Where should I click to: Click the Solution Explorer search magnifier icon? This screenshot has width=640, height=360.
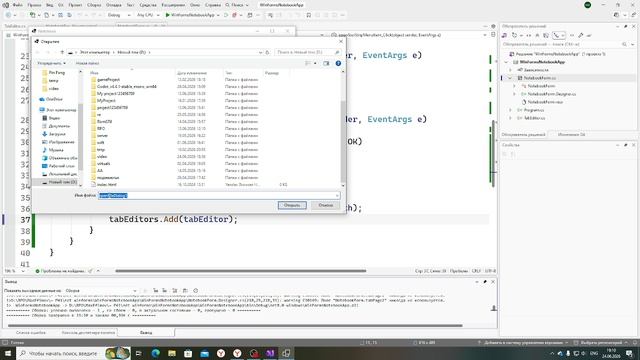[x=624, y=44]
